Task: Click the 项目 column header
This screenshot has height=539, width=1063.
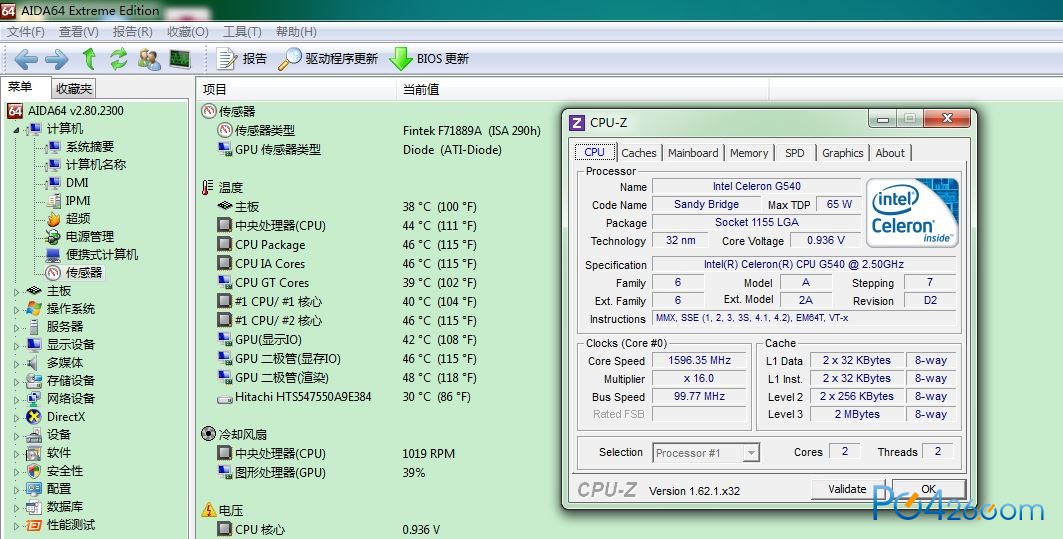Action: tap(296, 89)
